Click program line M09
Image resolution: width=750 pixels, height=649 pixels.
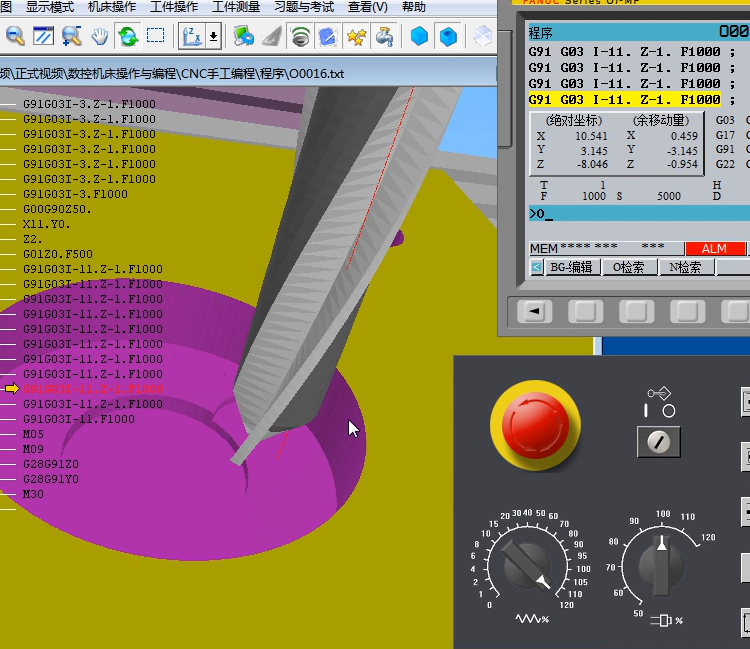(33, 449)
